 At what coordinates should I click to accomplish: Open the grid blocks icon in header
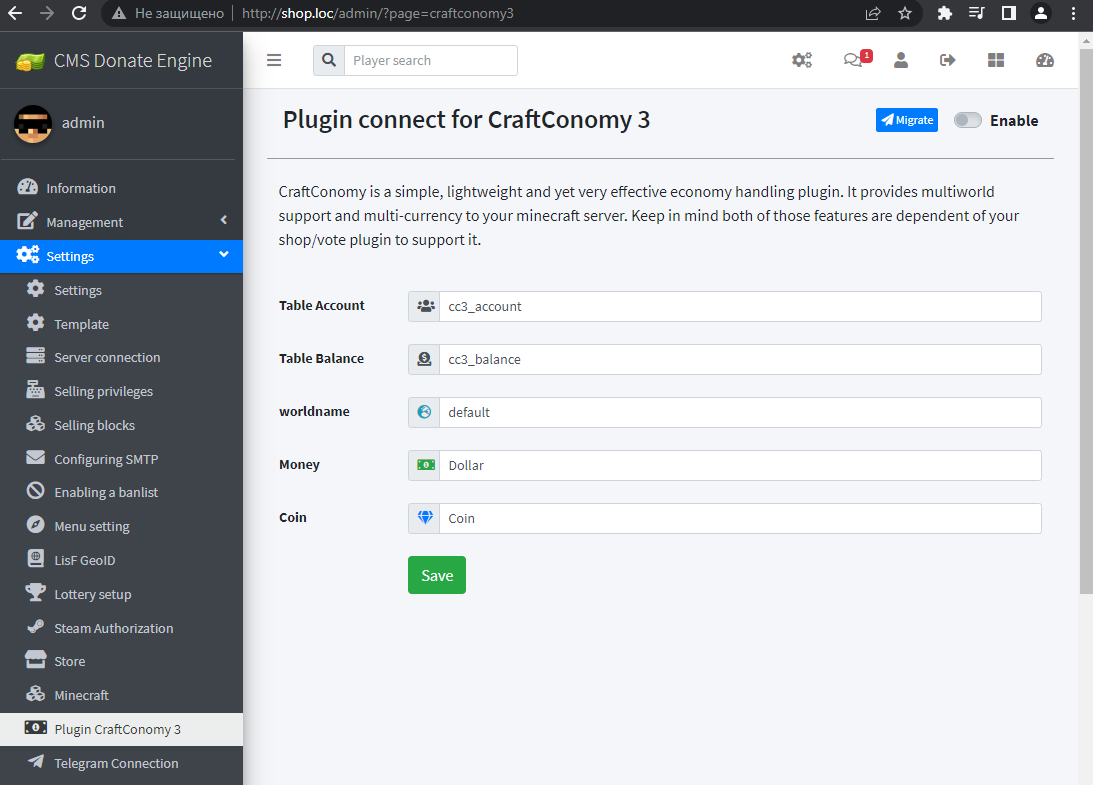pos(996,60)
